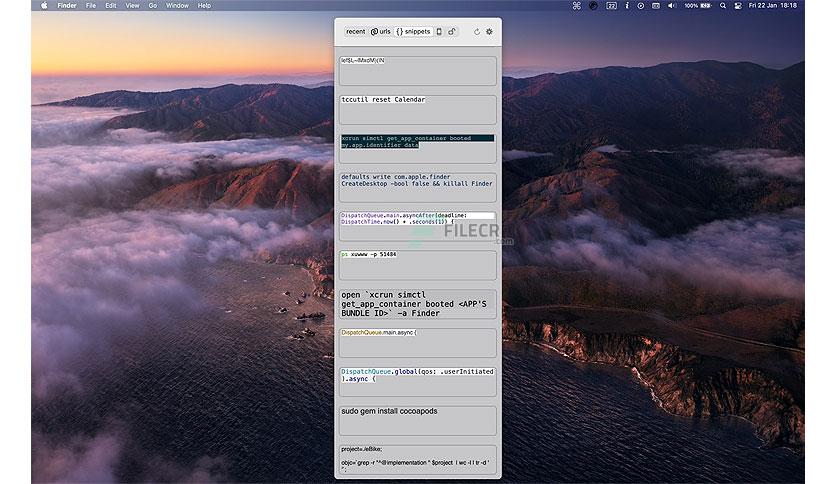Click the dark circular menu bar icon
The width and height of the screenshot is (836, 484).
pyautogui.click(x=593, y=5)
